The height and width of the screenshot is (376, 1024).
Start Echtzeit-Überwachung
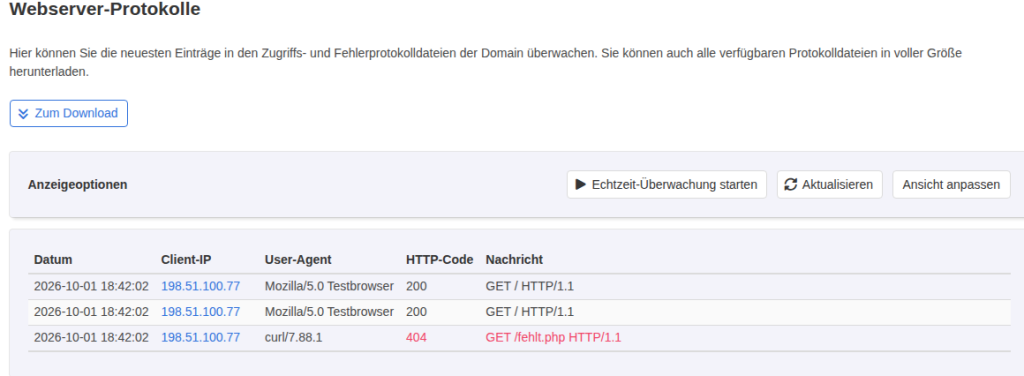coord(667,185)
